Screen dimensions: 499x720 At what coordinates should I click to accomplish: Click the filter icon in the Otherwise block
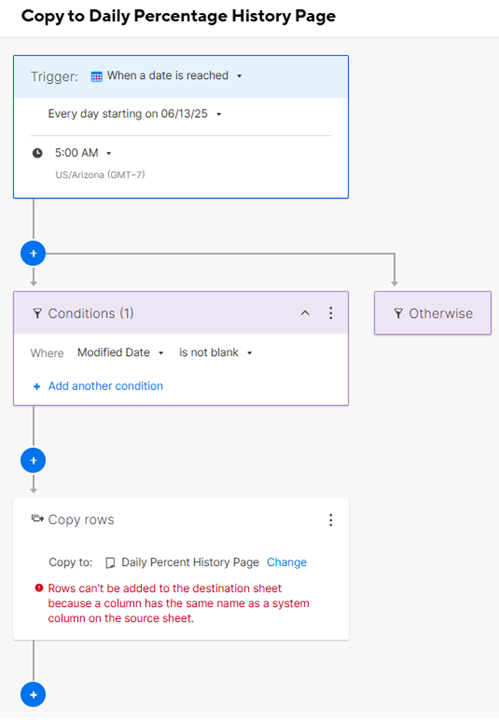pos(398,314)
